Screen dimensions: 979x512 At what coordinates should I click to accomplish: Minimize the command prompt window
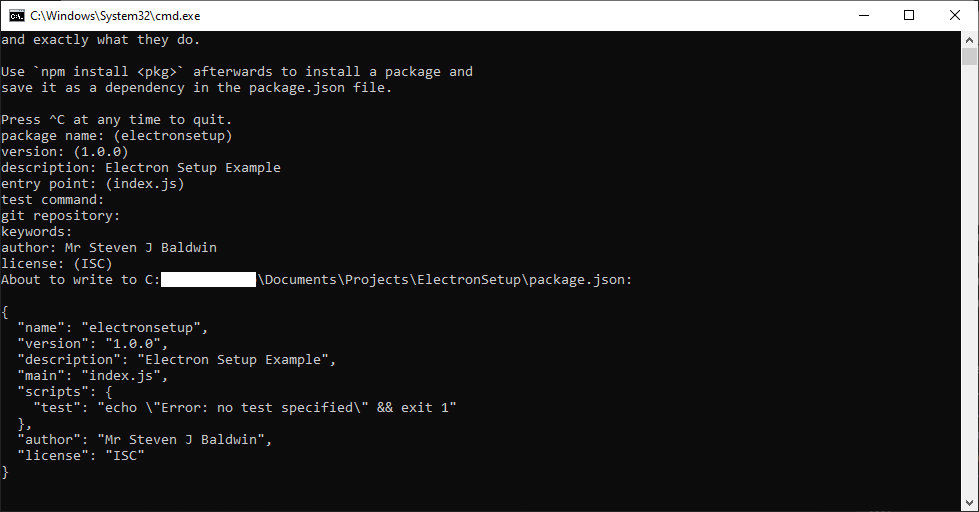(863, 15)
